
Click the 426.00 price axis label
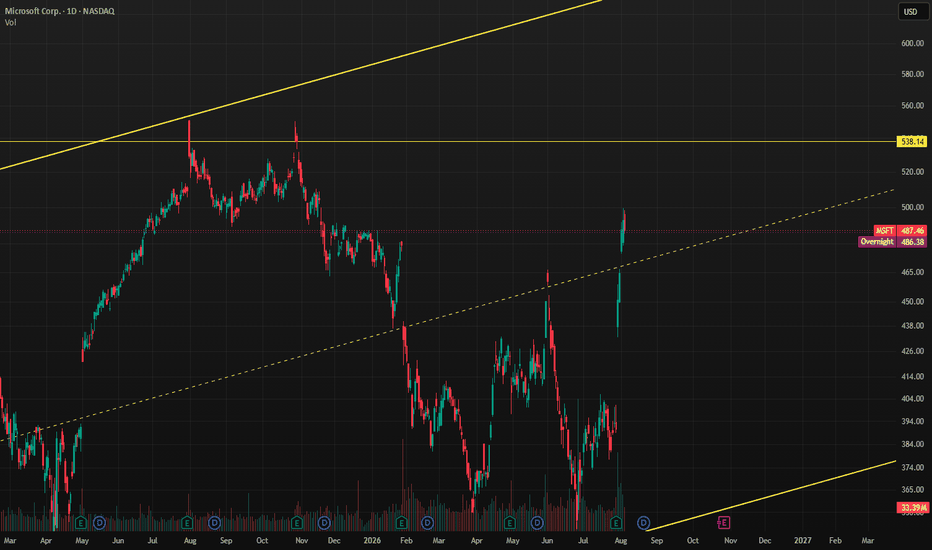coord(912,351)
